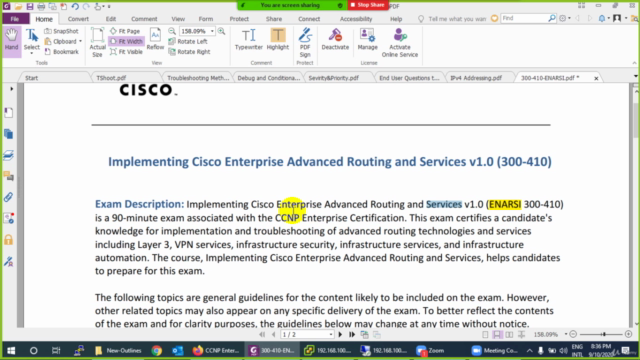Image resolution: width=640 pixels, height=360 pixels.
Task: Activate the Select text tool
Action: [31, 41]
